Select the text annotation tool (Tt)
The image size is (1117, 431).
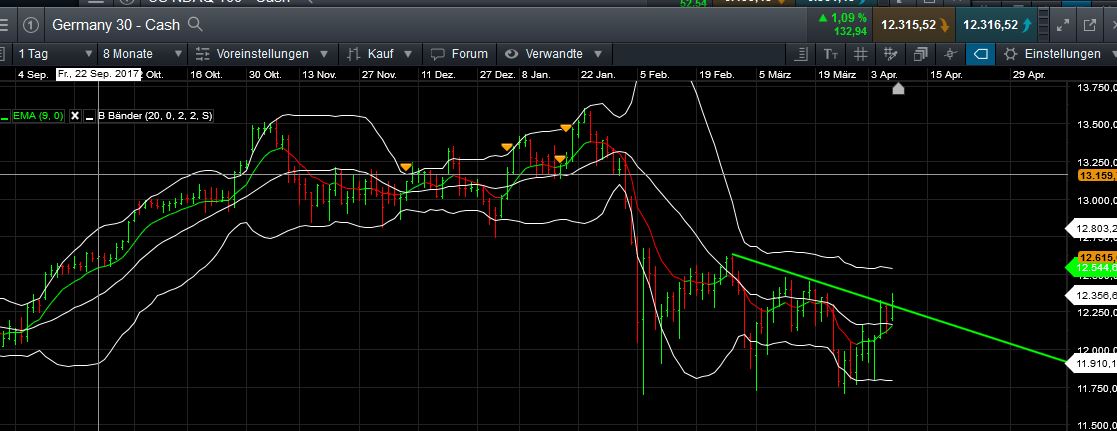pos(831,53)
